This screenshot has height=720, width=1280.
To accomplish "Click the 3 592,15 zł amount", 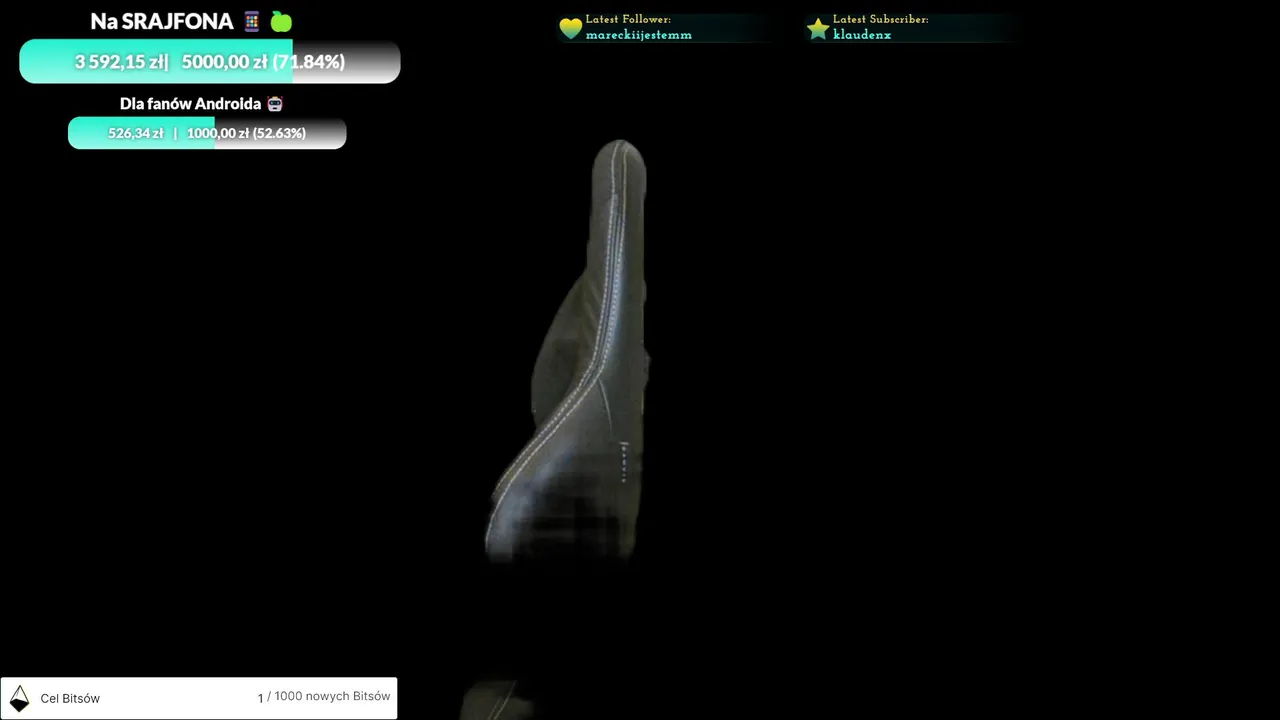I will tap(121, 61).
